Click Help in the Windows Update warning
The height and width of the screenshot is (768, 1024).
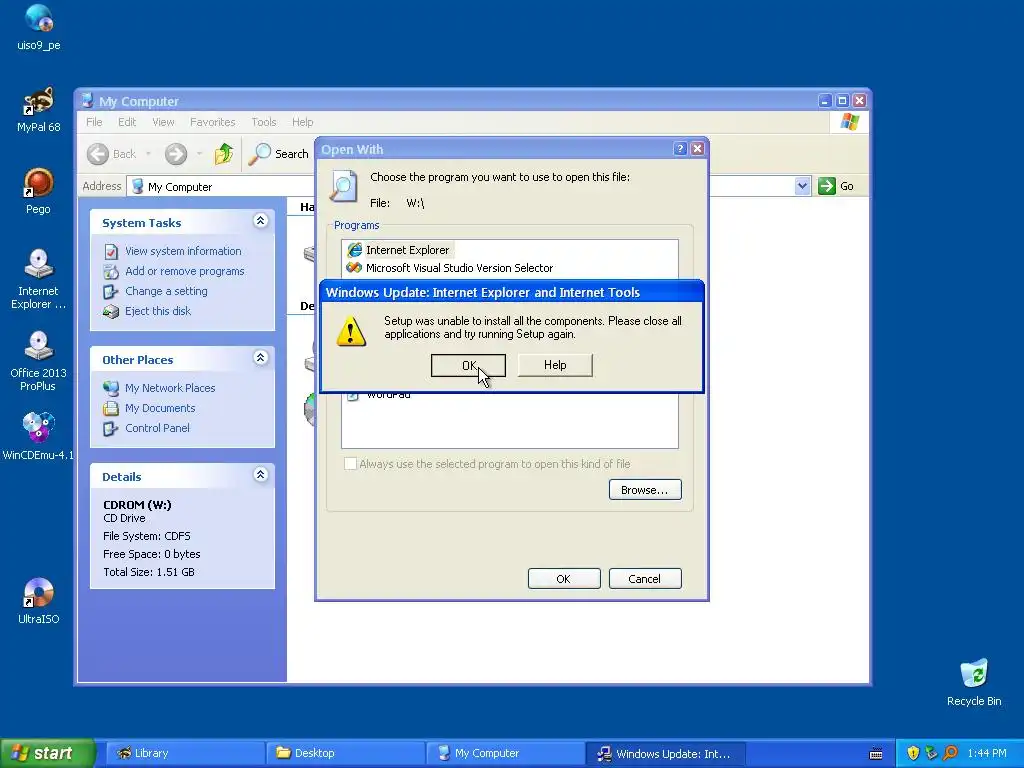pos(555,365)
